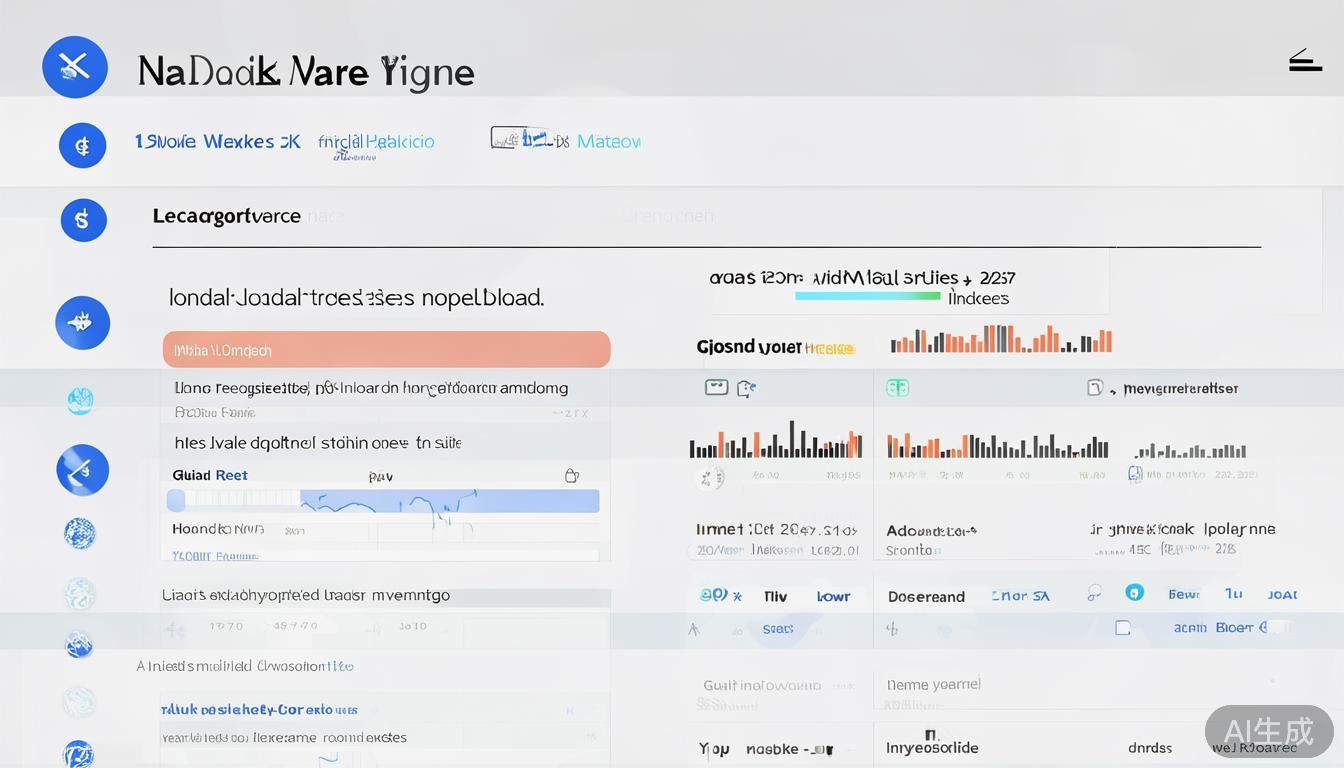Click the dollar icon next to Lecaagortverce

point(83,219)
